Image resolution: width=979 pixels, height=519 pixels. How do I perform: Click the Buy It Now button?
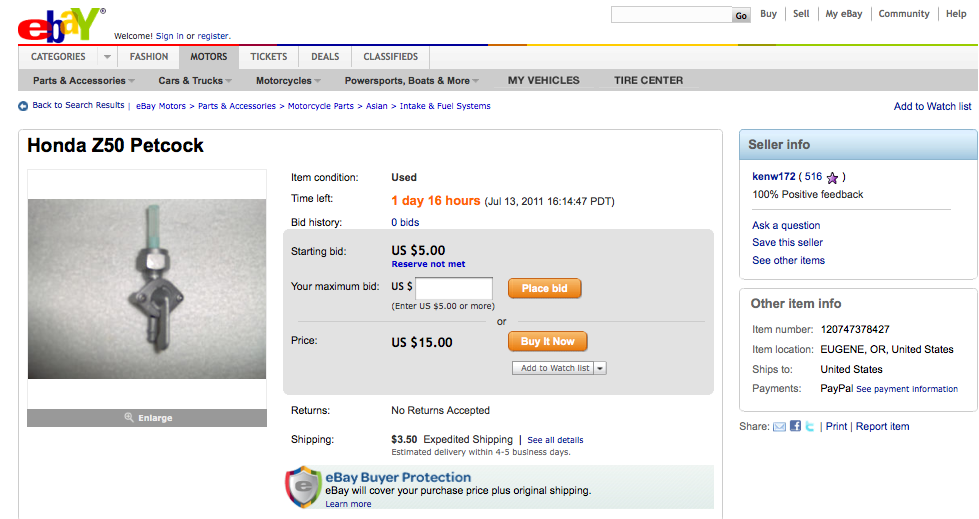point(548,342)
